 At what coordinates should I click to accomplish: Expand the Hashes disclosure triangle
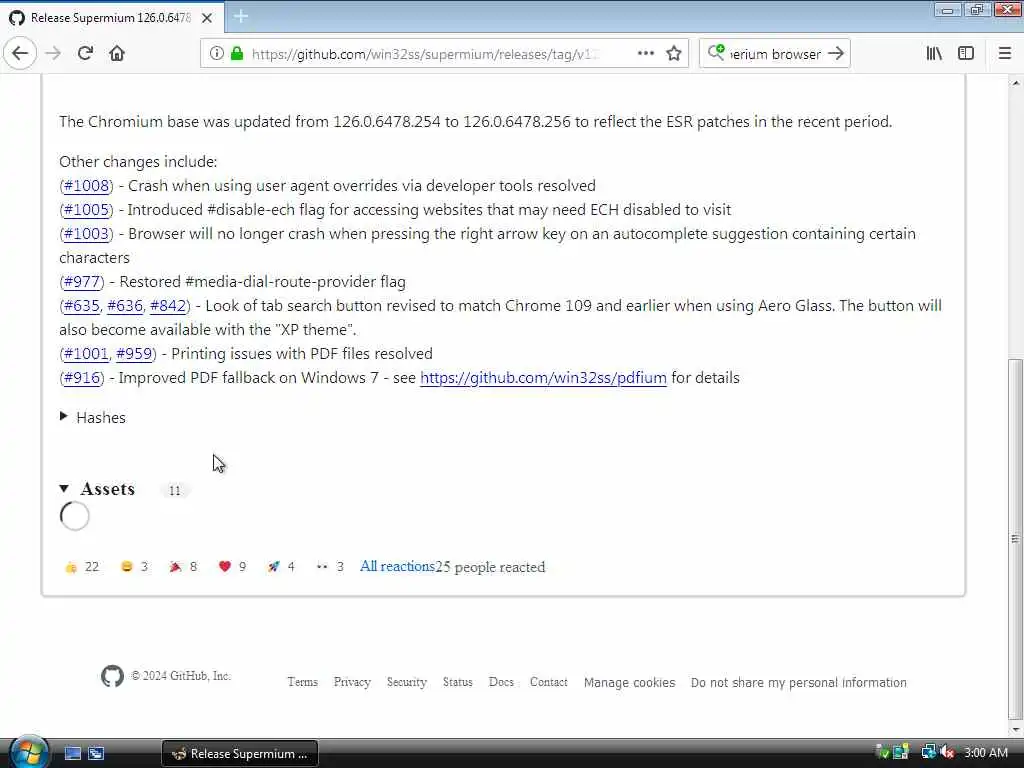[63, 417]
